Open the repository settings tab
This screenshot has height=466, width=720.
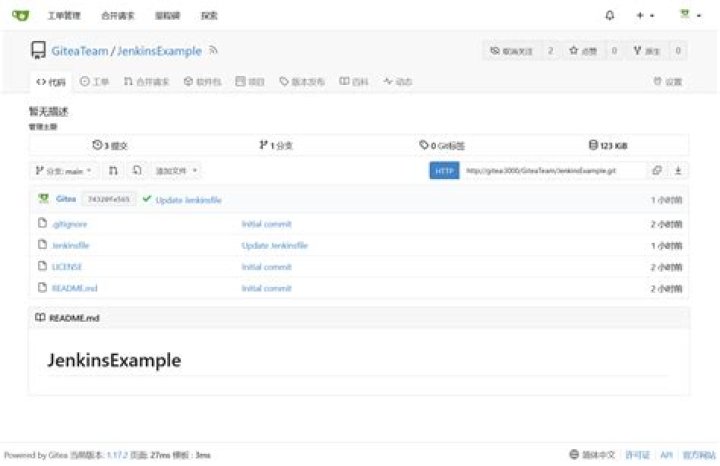[x=668, y=81]
